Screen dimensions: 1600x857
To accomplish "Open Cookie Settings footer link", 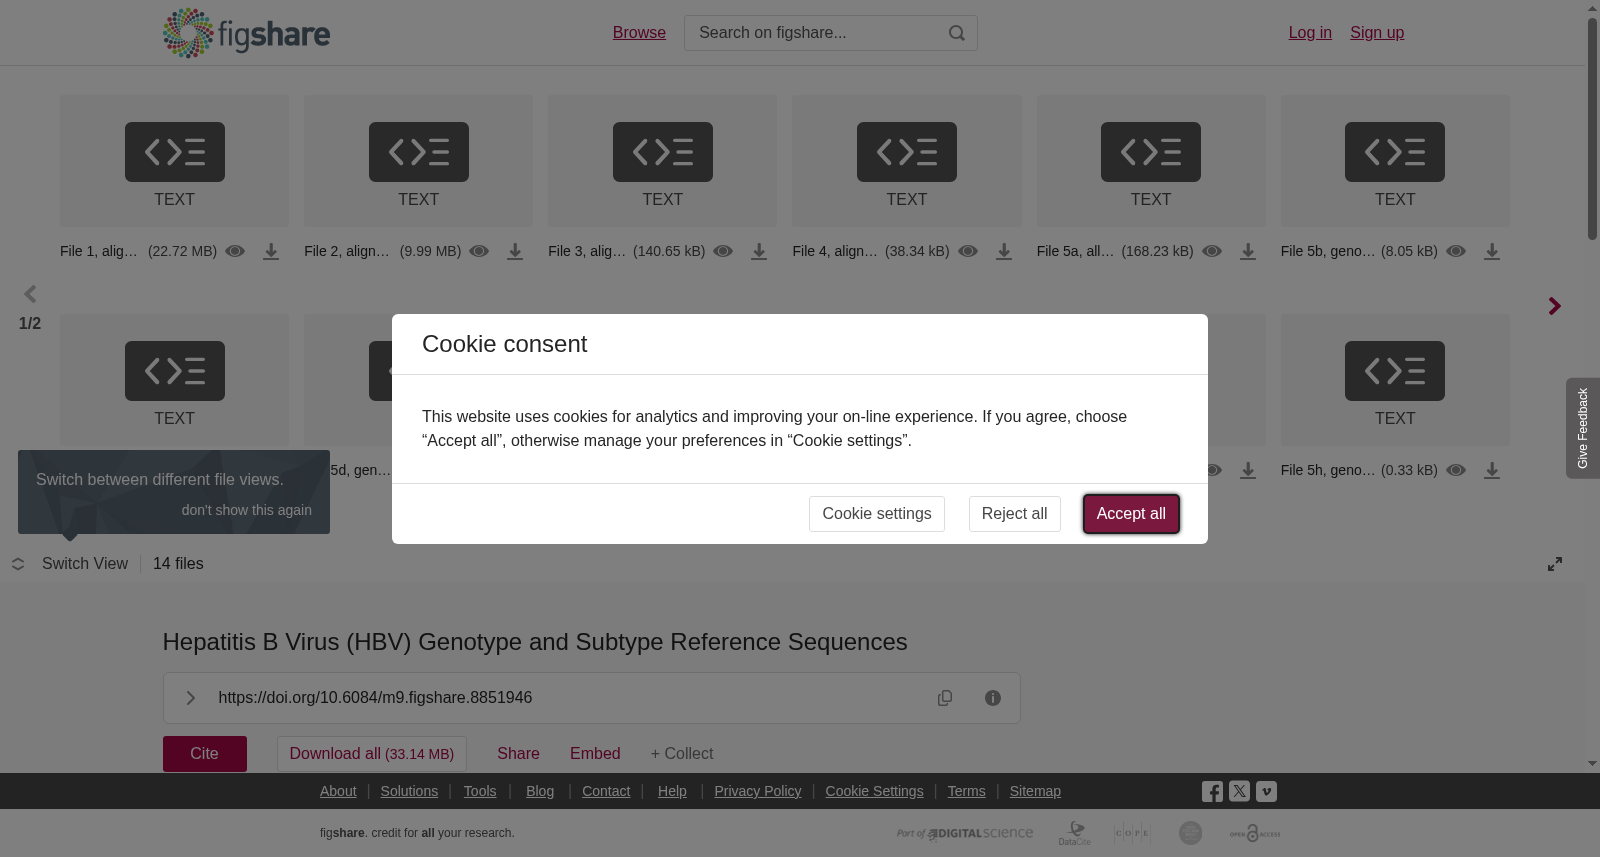I will (874, 791).
